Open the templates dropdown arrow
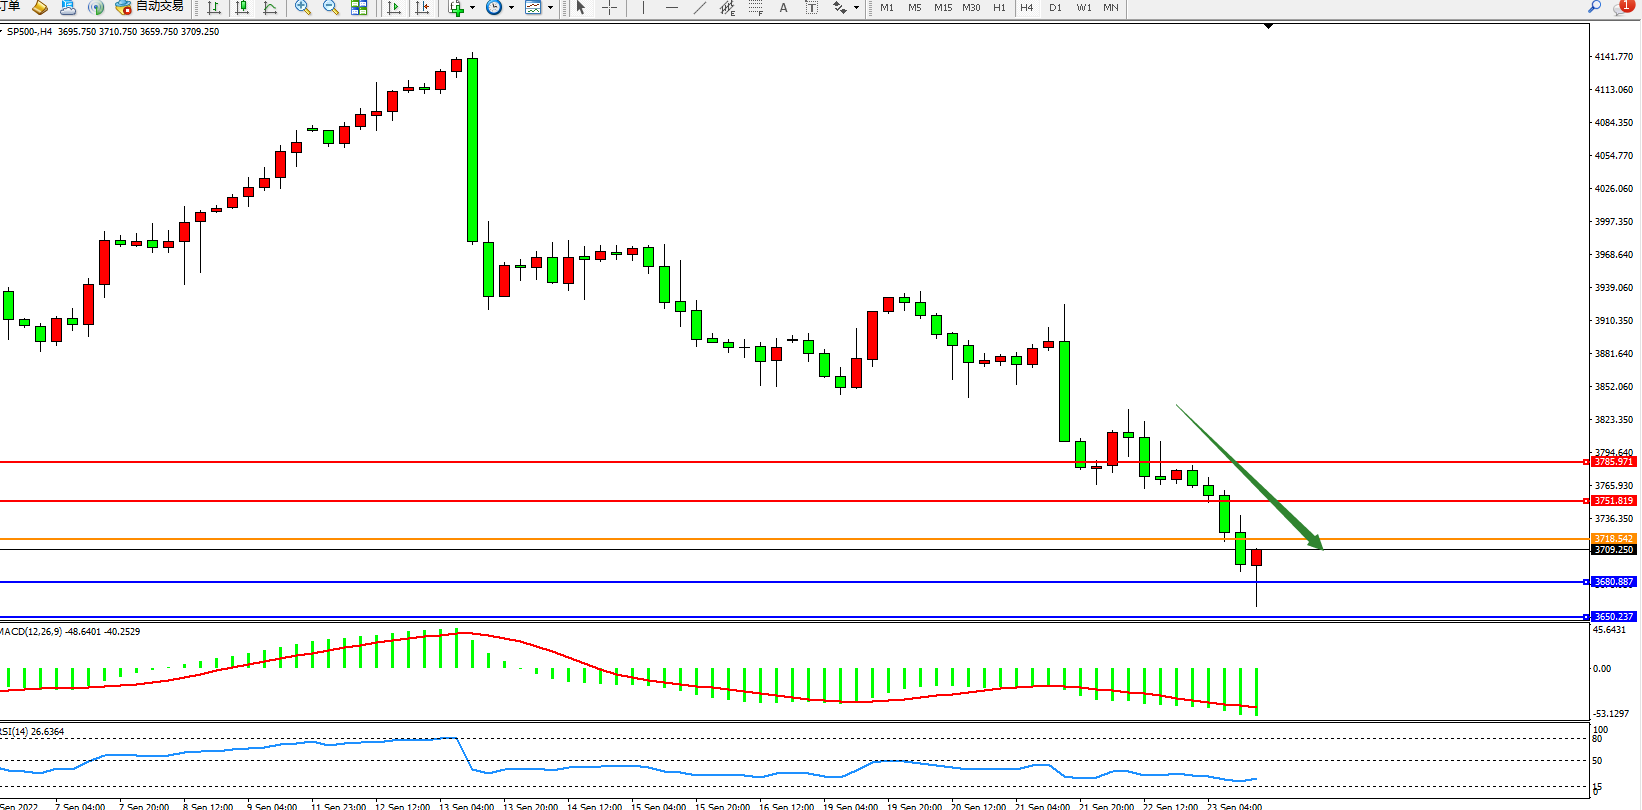The height and width of the screenshot is (810, 1642). coord(550,8)
